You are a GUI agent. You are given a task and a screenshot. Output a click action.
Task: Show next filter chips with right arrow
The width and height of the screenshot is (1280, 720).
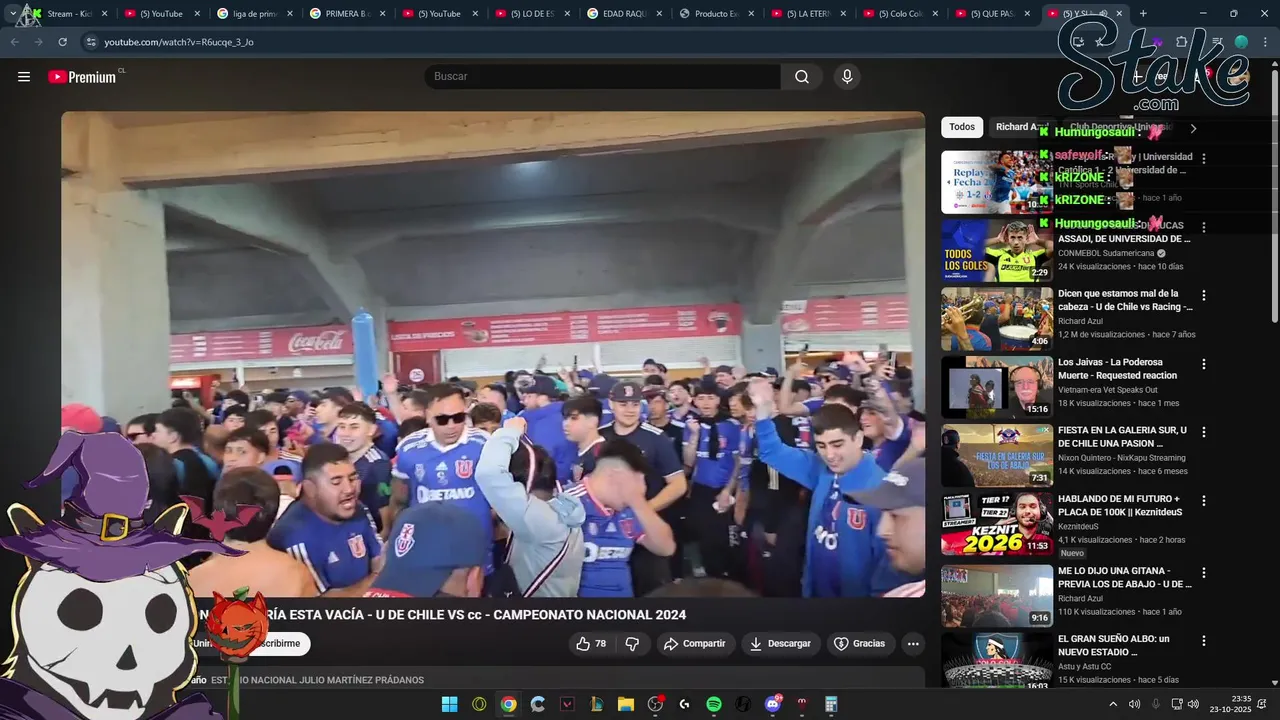(1193, 128)
